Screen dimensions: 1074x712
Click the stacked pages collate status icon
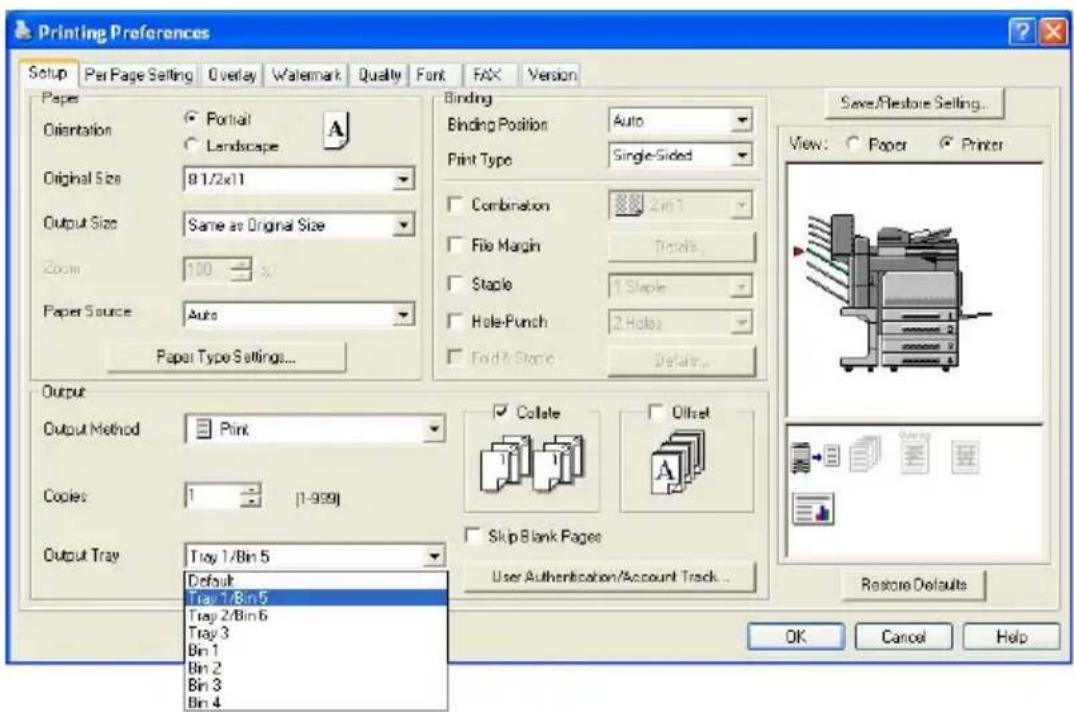[866, 454]
